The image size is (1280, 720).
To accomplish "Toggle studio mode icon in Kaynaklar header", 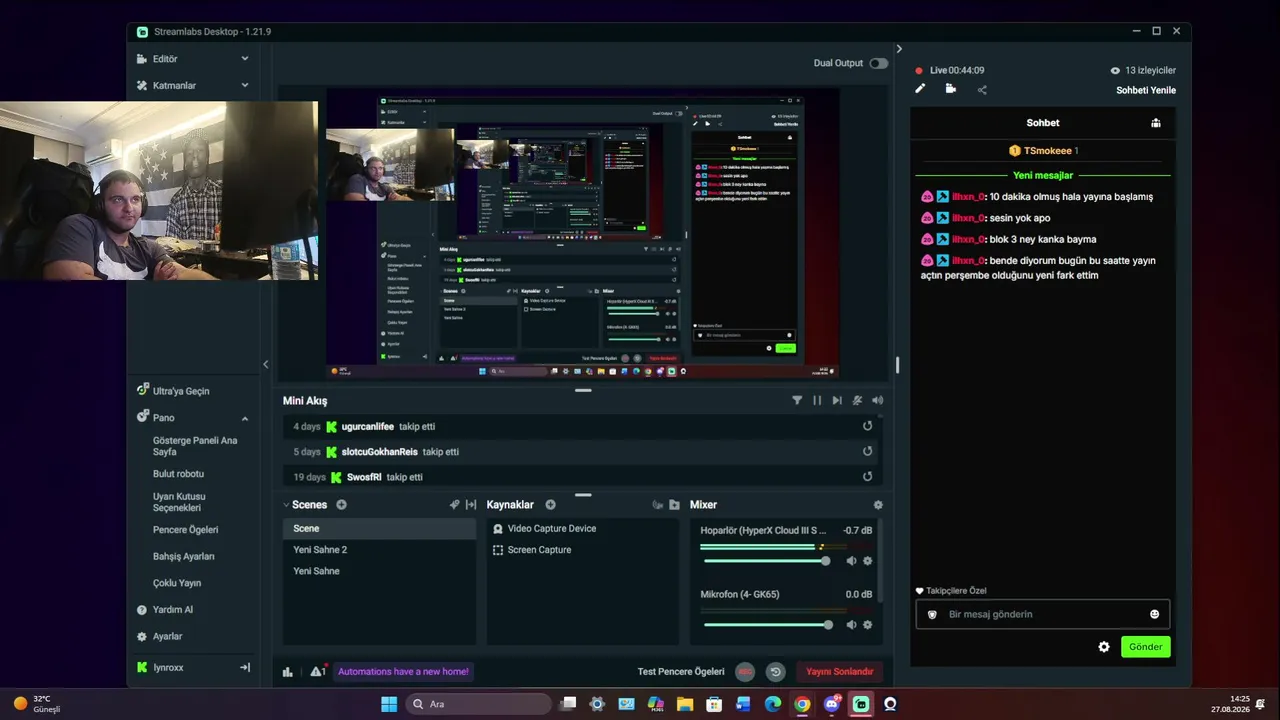I will 657,505.
